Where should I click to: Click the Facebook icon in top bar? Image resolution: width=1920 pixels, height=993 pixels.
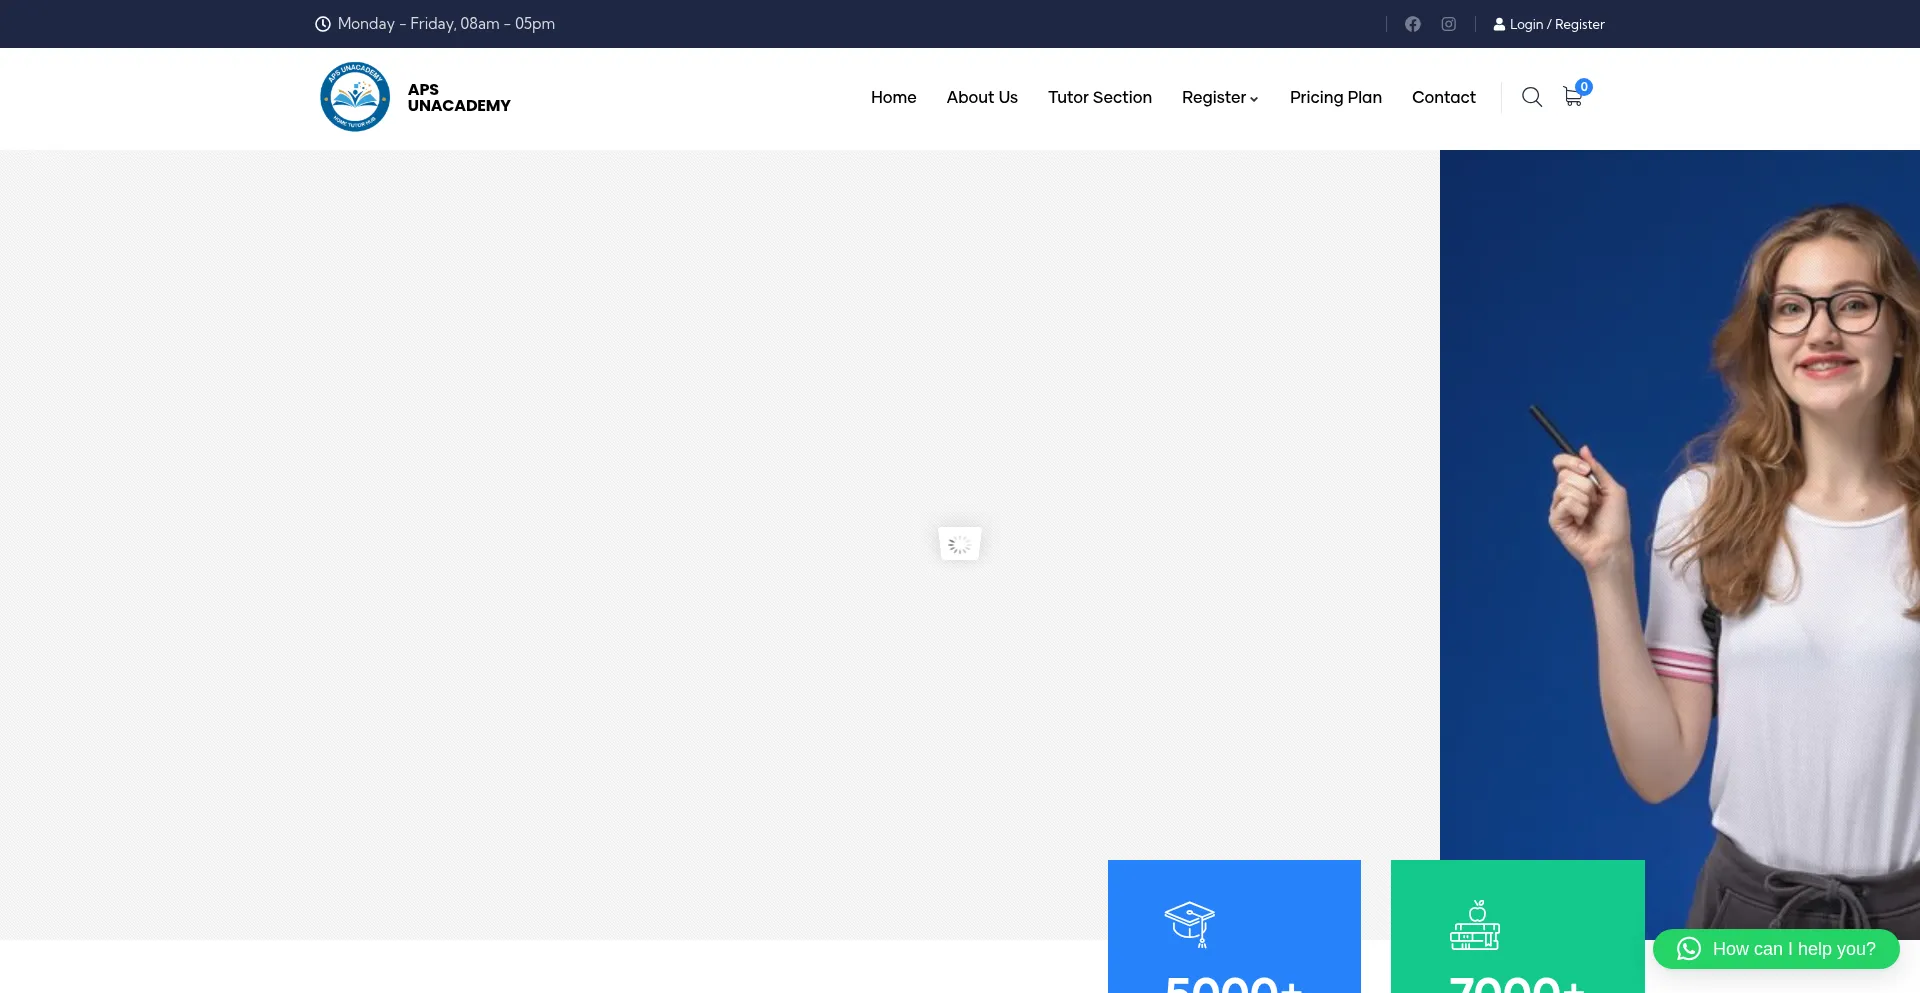tap(1412, 24)
